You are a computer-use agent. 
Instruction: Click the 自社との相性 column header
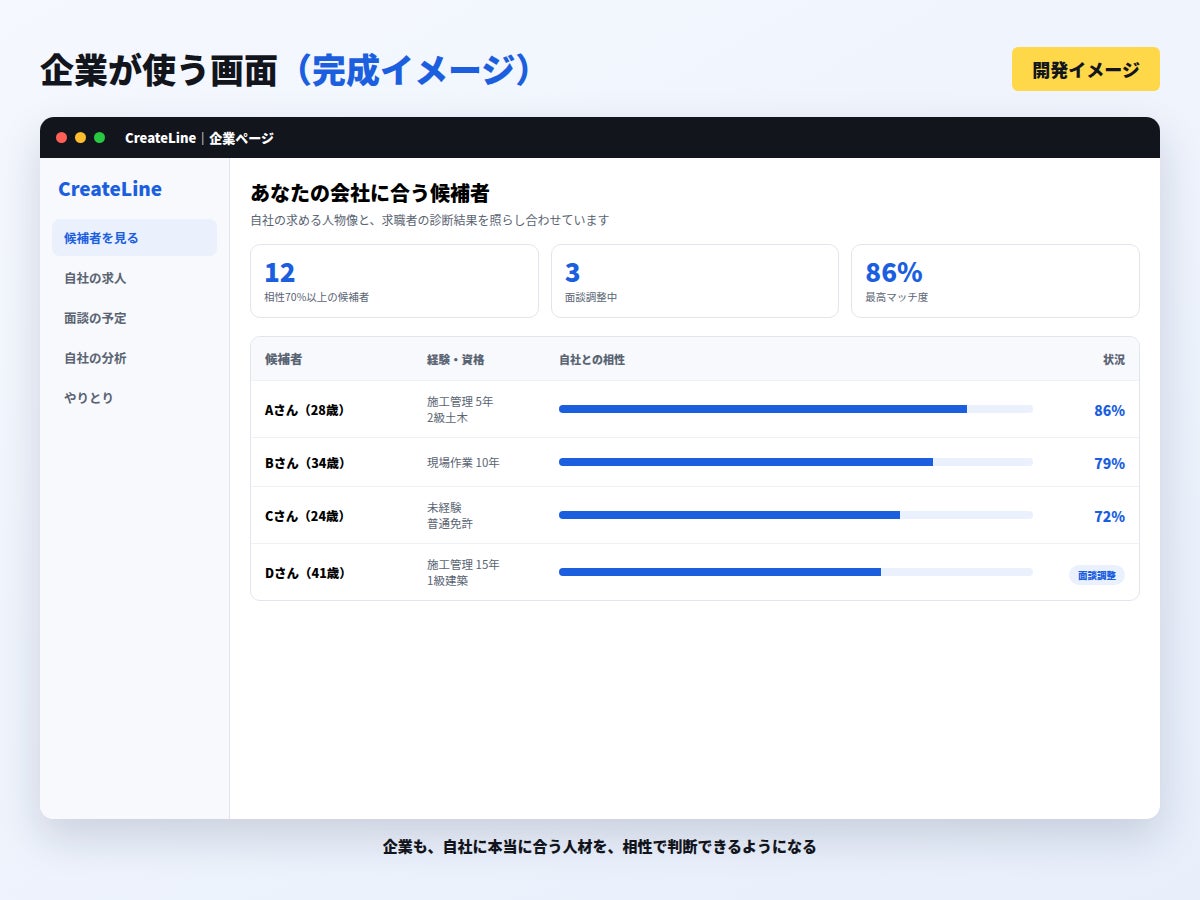click(x=592, y=359)
